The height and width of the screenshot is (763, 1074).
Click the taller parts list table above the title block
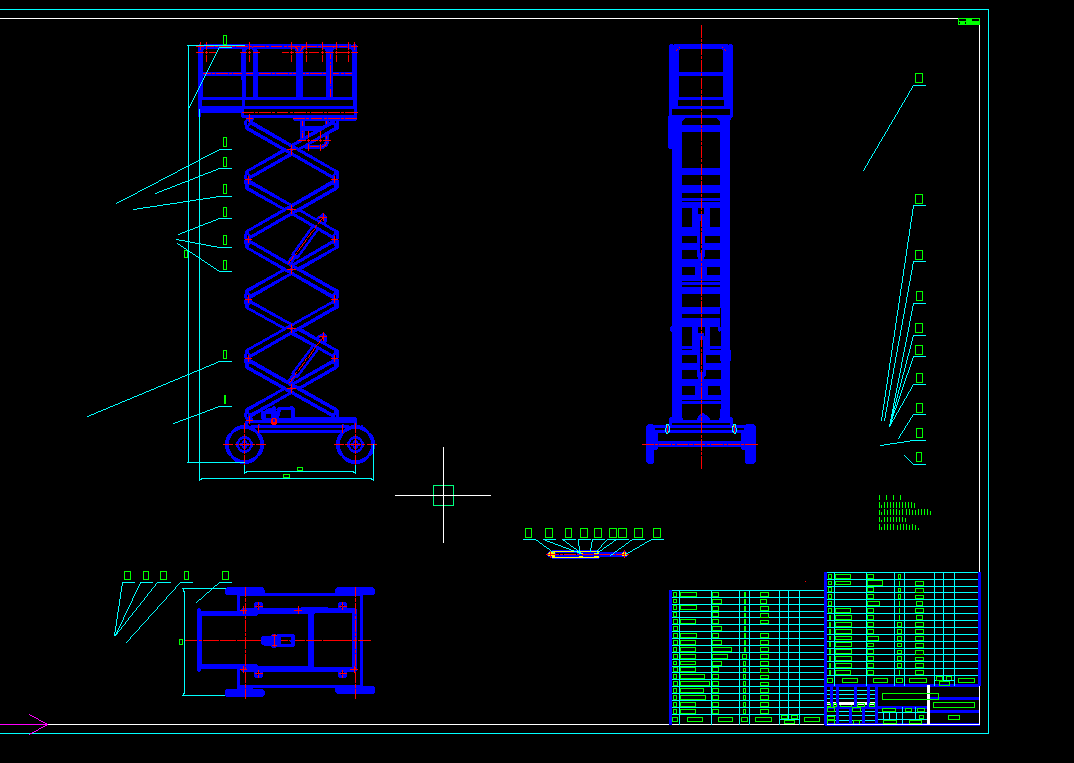coord(903,628)
